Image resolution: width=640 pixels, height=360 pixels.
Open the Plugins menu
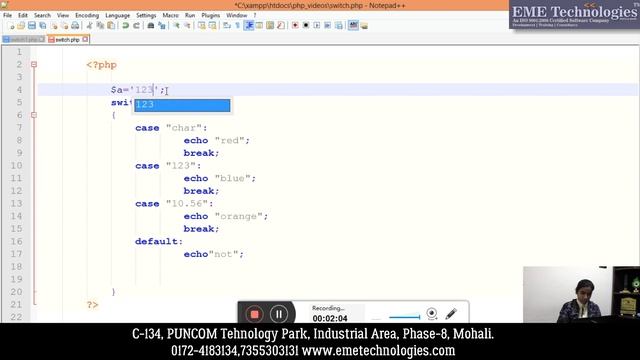[x=211, y=15]
